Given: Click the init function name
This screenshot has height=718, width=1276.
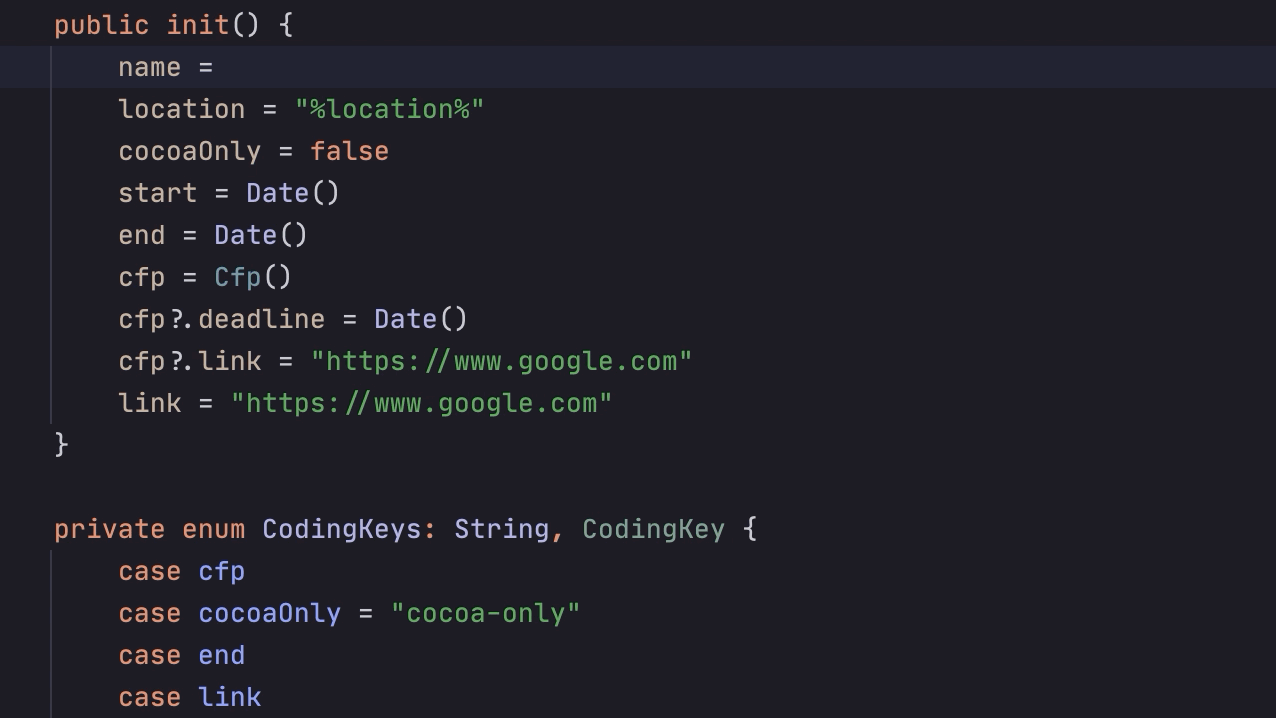Looking at the screenshot, I should tap(198, 25).
